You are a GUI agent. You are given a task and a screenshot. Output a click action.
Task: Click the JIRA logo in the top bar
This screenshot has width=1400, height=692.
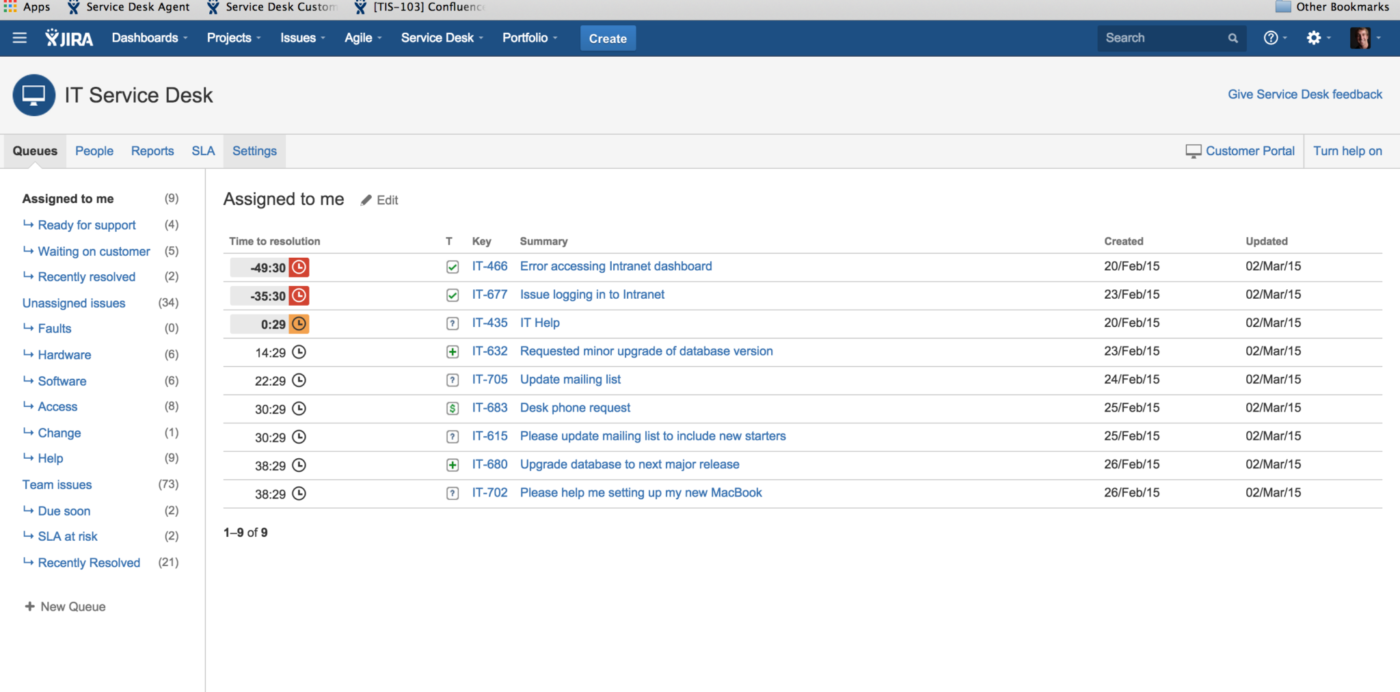pyautogui.click(x=68, y=37)
